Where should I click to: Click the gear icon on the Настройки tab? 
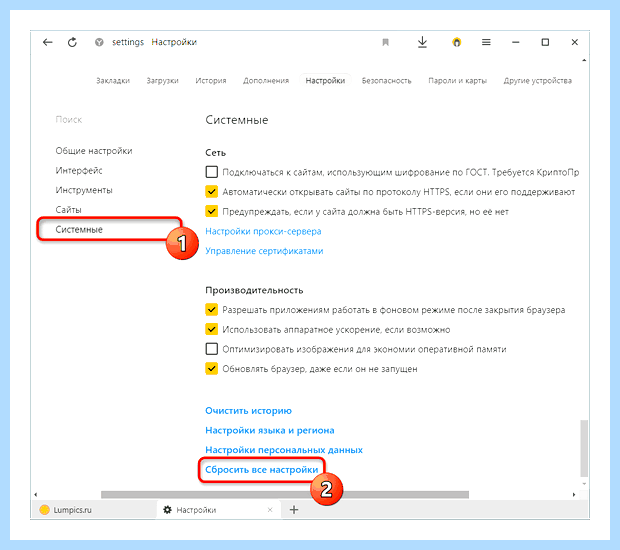pos(168,510)
